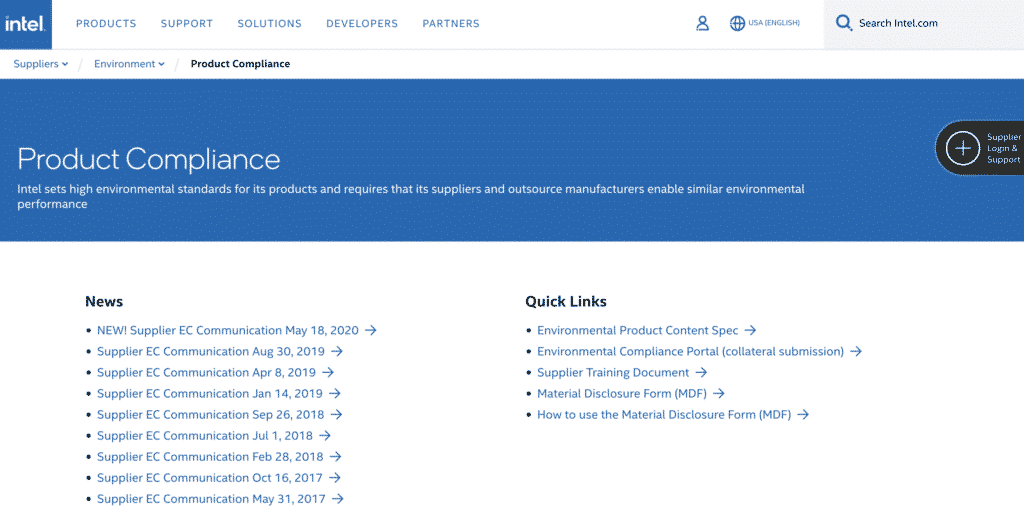Click the search magnifier icon

click(844, 24)
